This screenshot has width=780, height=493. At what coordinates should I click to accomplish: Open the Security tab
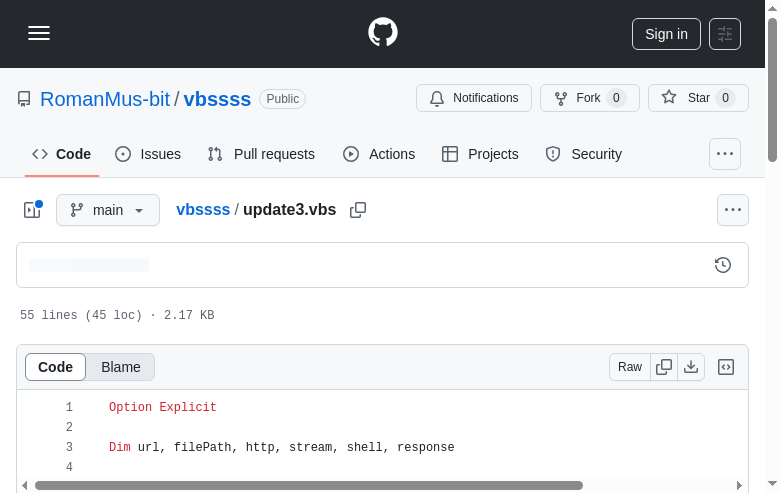(584, 154)
